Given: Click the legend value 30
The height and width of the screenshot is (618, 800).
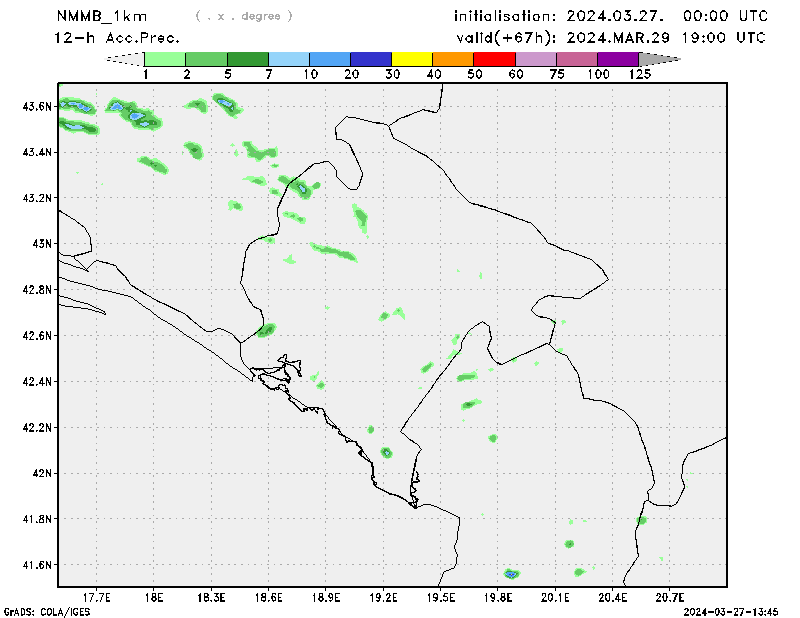Looking at the screenshot, I should click(392, 75).
